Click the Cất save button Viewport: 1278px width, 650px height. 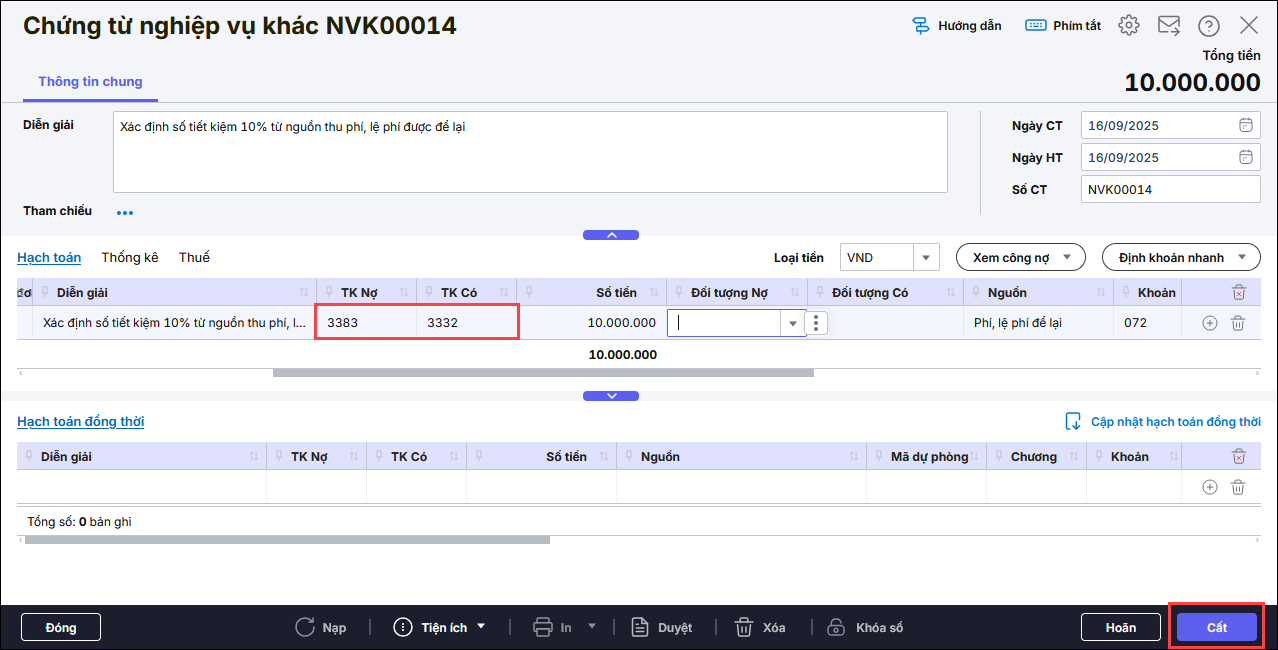pos(1216,627)
